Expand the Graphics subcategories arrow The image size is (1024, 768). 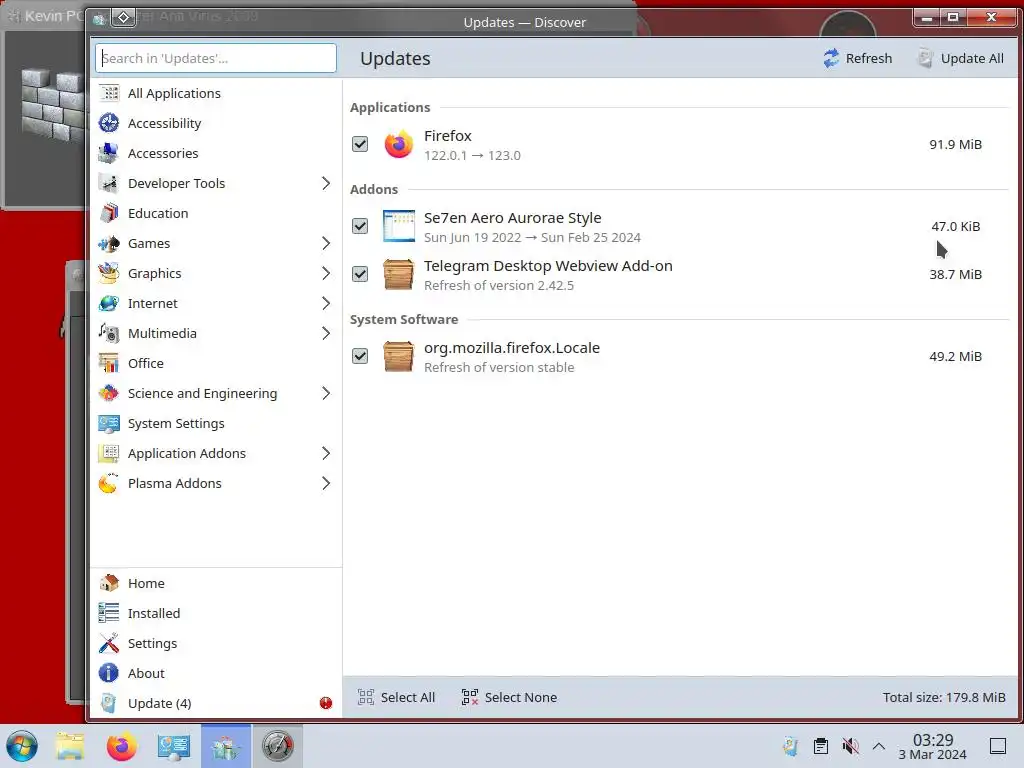(x=326, y=274)
